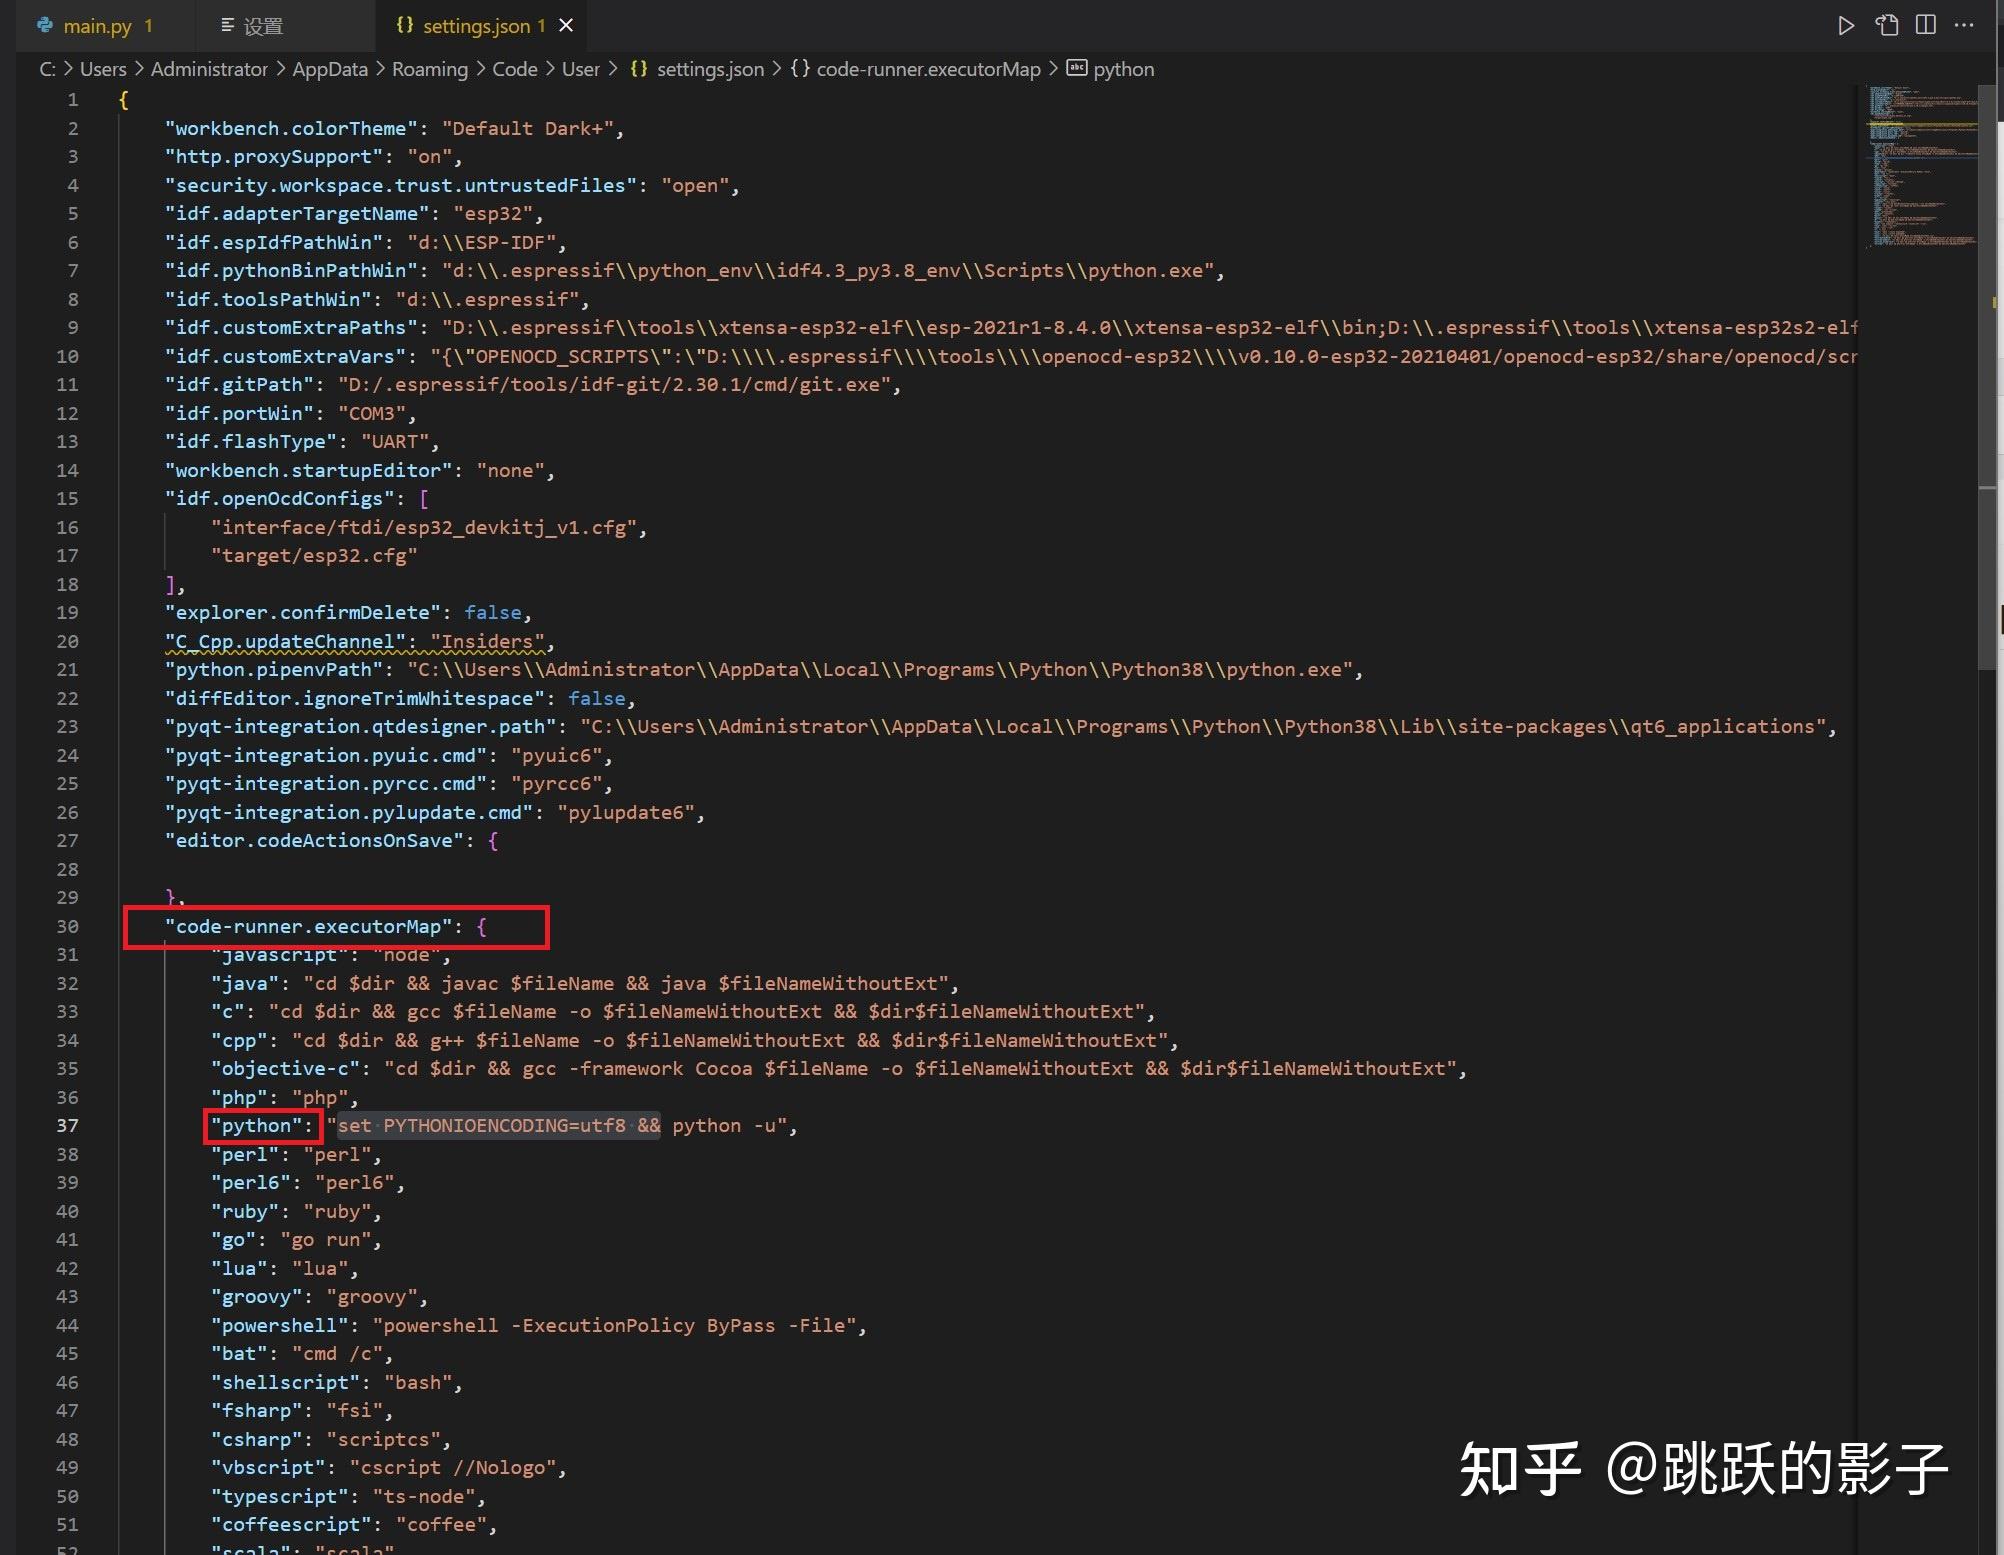The height and width of the screenshot is (1555, 2004).
Task: Open the Roaming breadcrumb dropdown
Action: click(429, 69)
